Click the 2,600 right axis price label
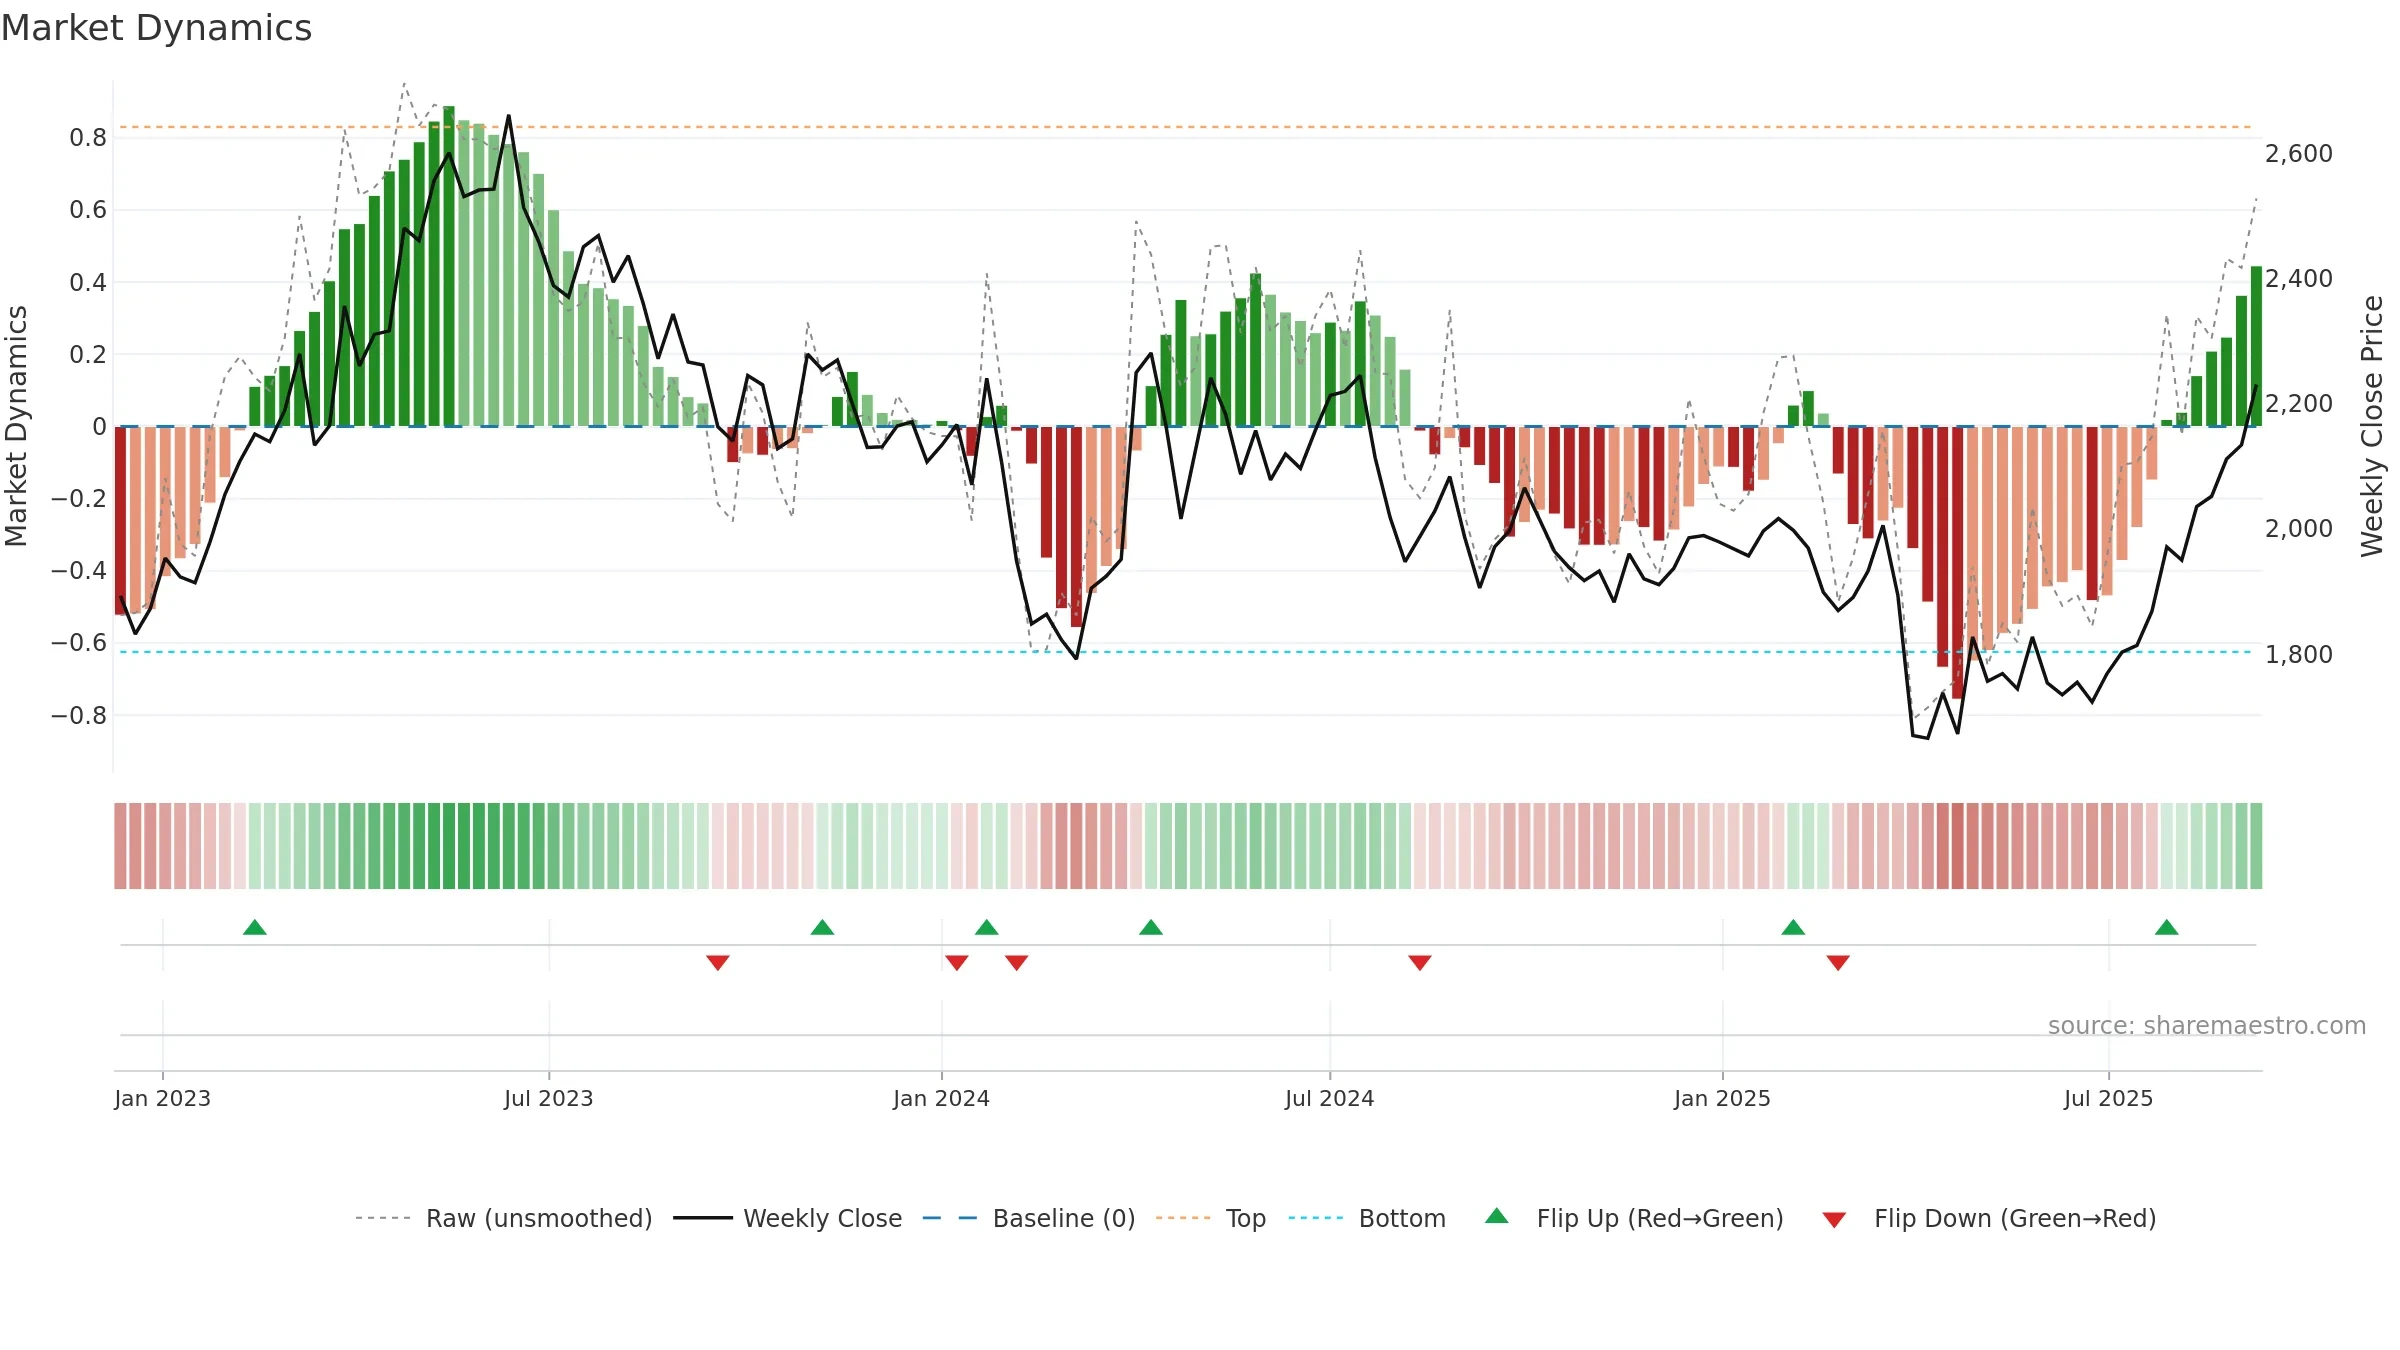The width and height of the screenshot is (2400, 1350). pyautogui.click(x=2299, y=154)
